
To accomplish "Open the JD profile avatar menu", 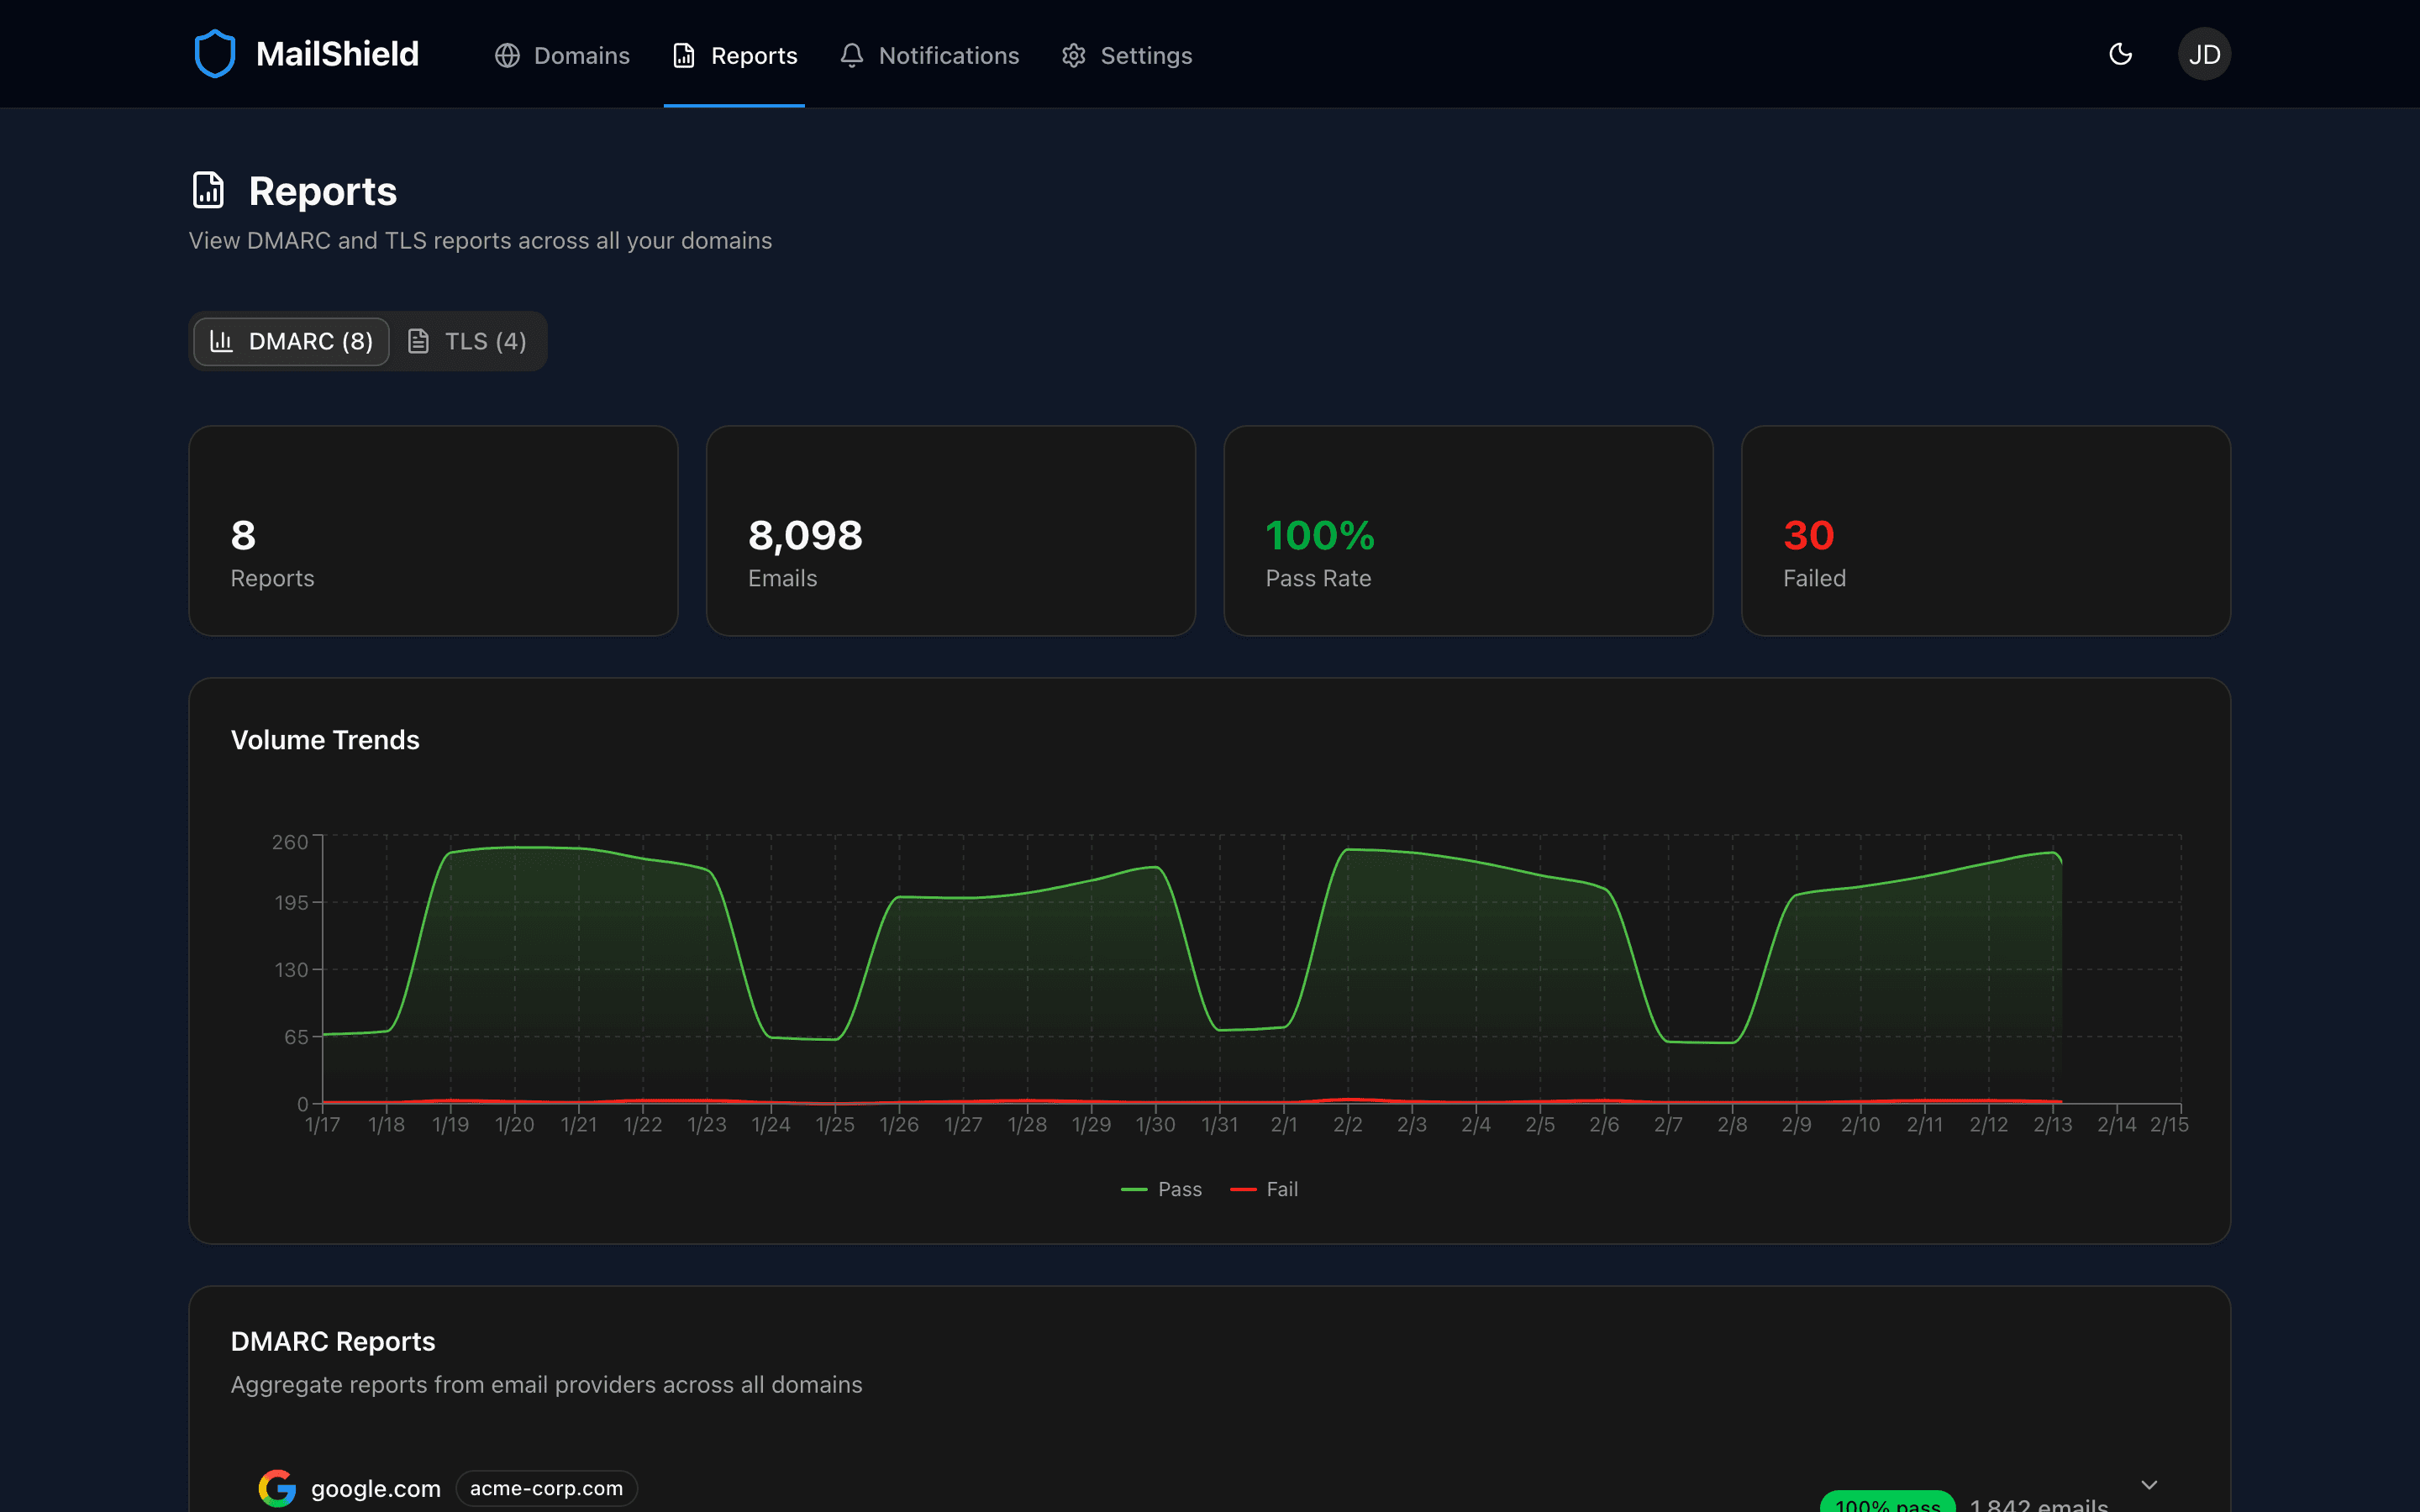I will pyautogui.click(x=2204, y=53).
